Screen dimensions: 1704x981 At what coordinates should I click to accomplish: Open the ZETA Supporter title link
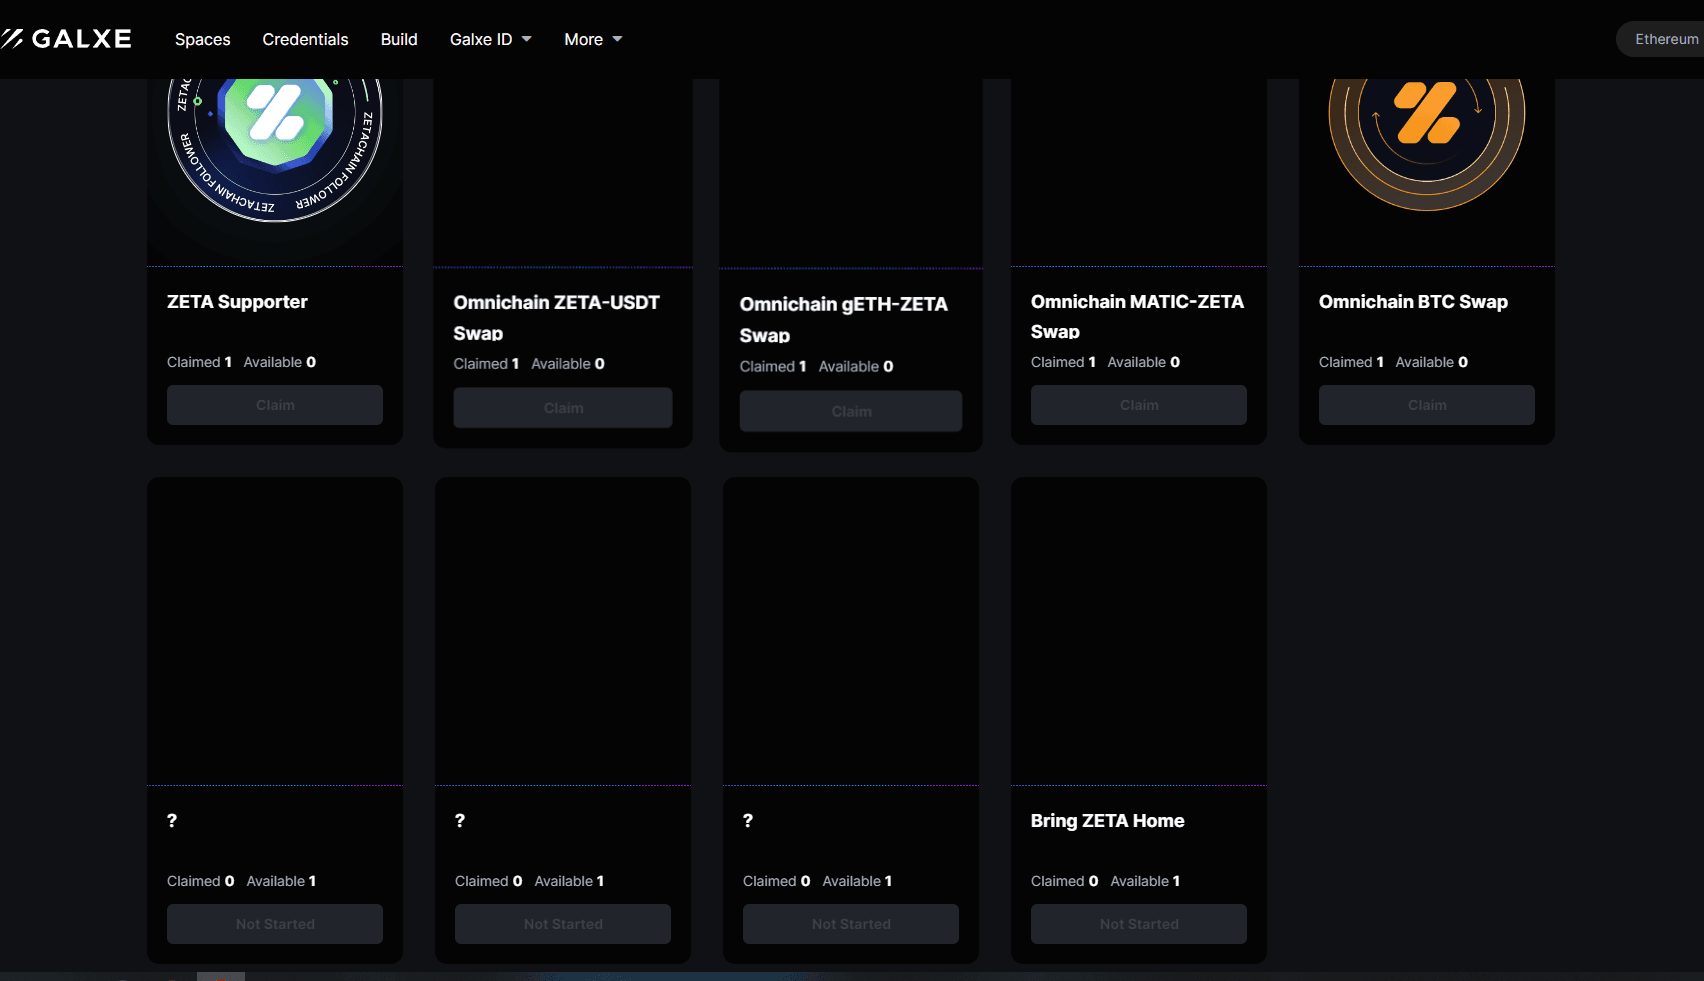click(x=237, y=302)
